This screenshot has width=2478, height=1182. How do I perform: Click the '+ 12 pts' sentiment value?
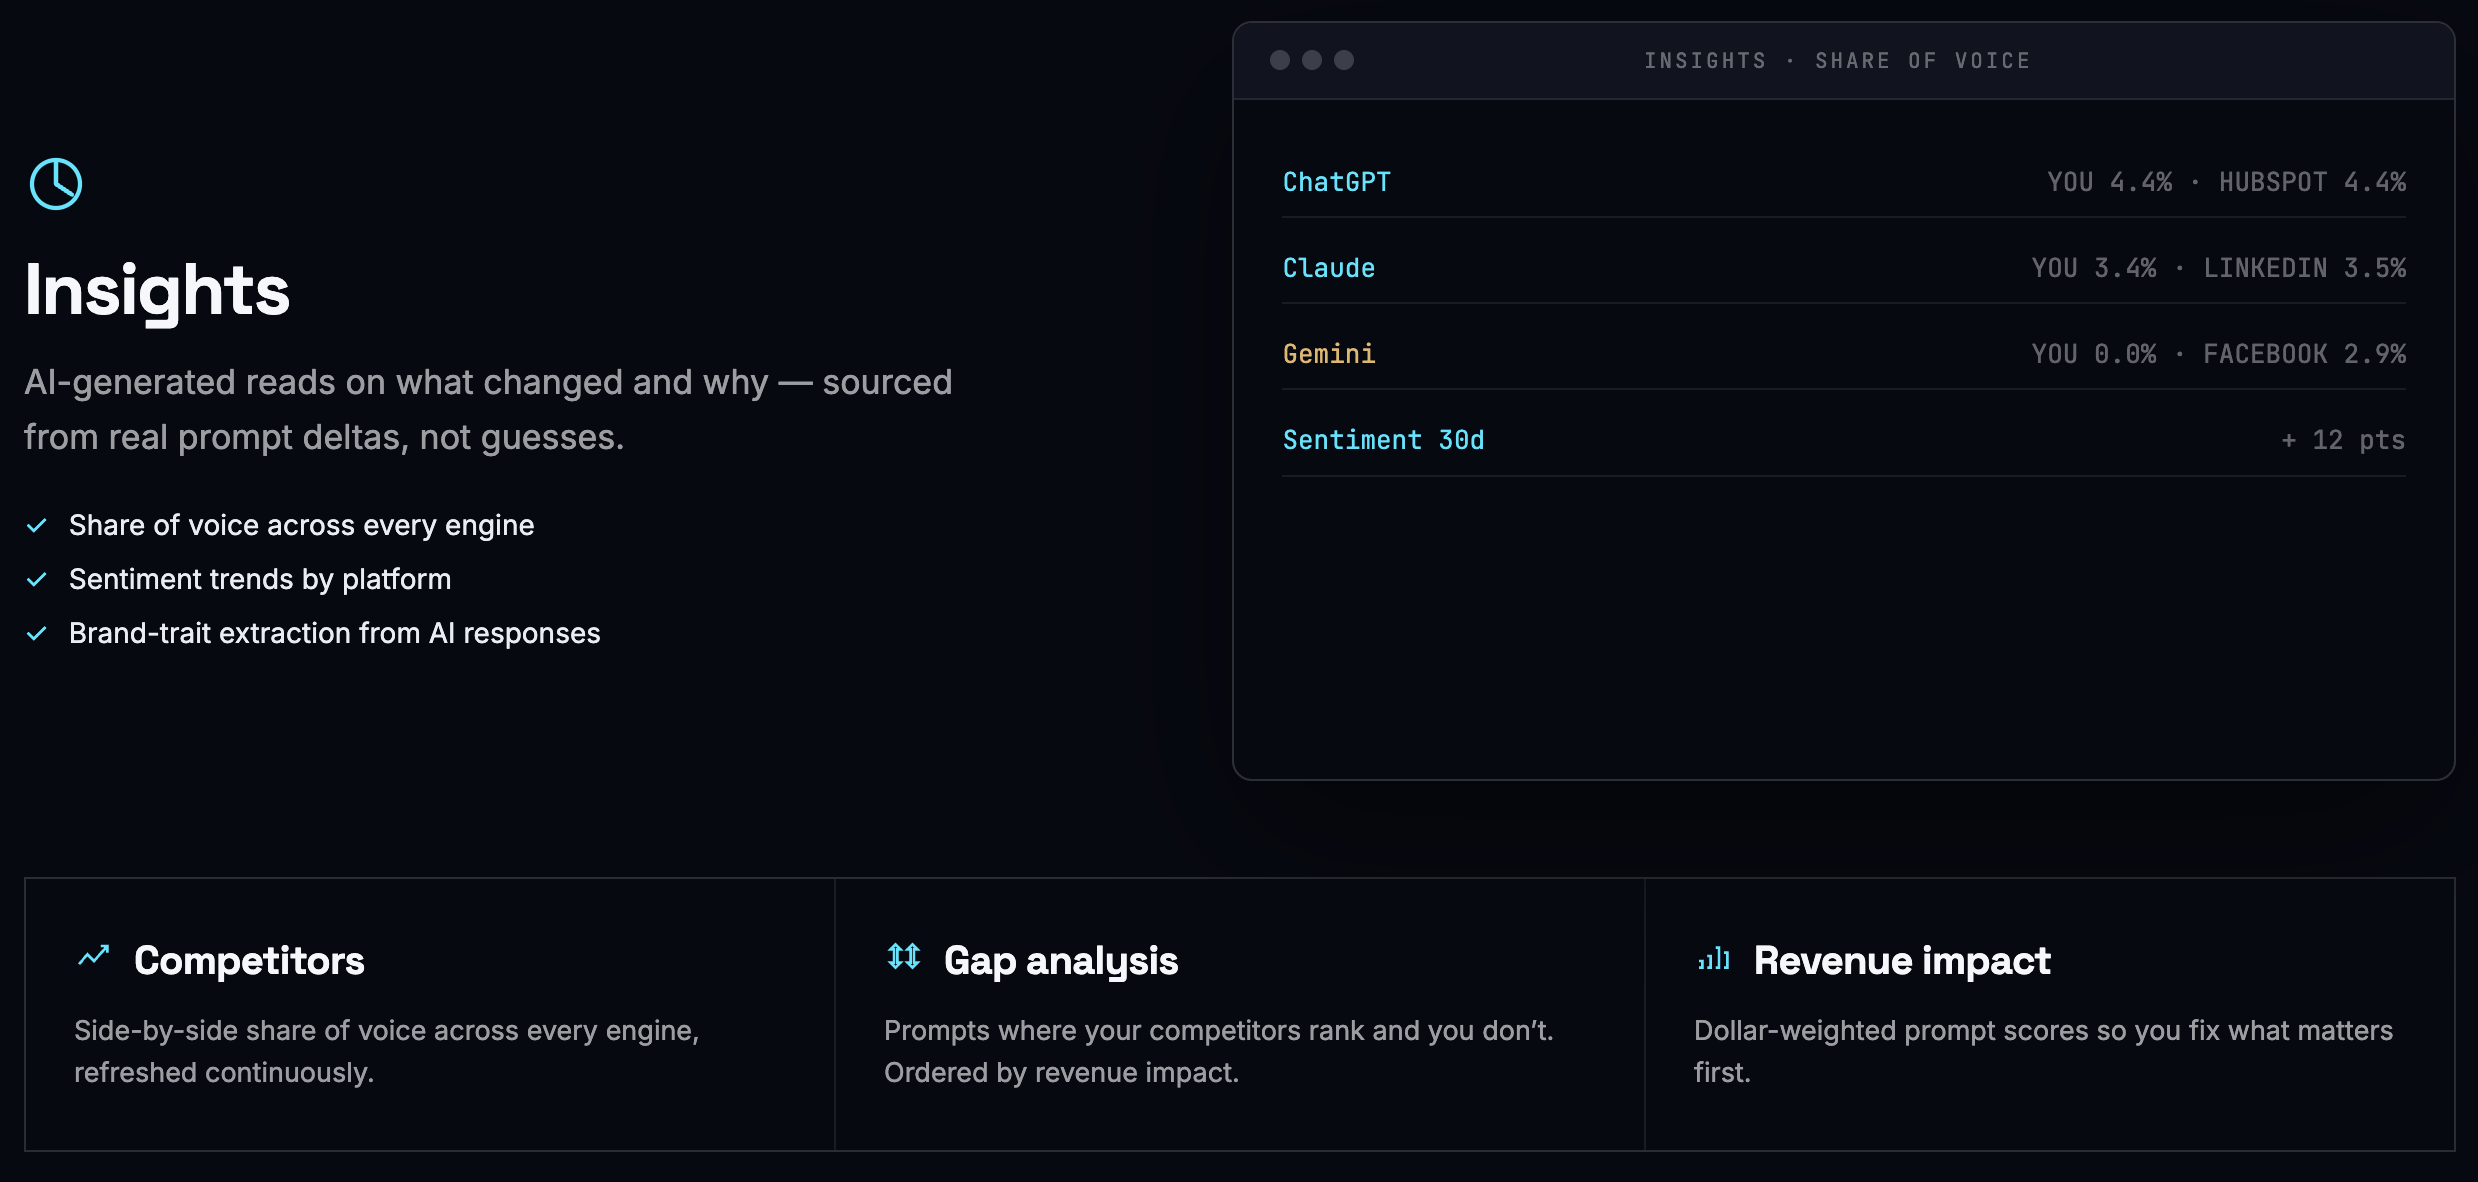[x=2343, y=440]
